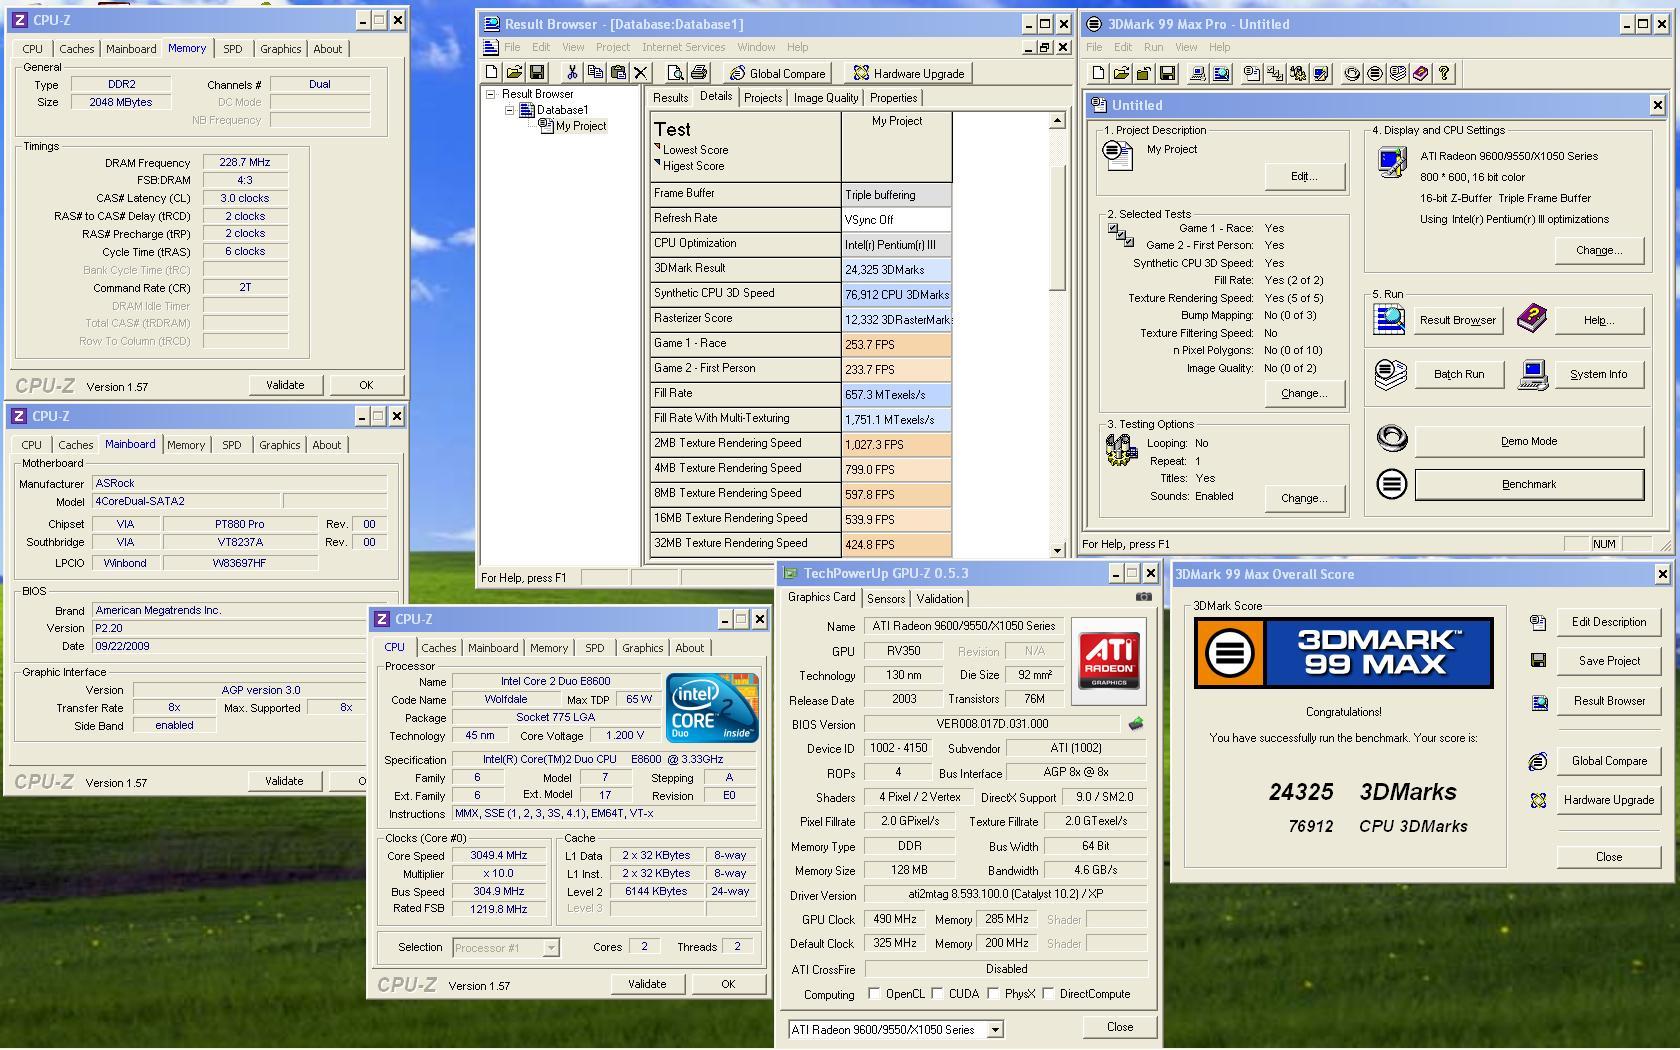
Task: Click Batch Run button in 3DMark
Action: [1459, 374]
